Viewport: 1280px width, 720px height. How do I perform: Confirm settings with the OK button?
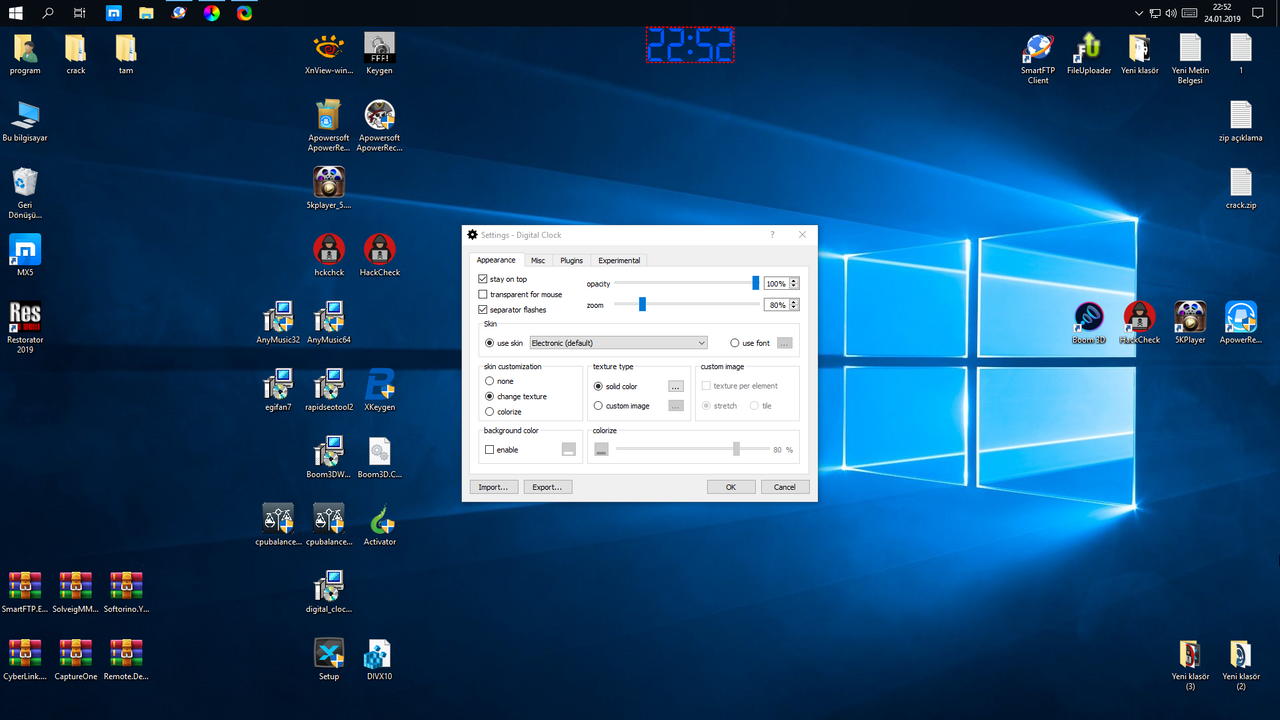point(731,487)
